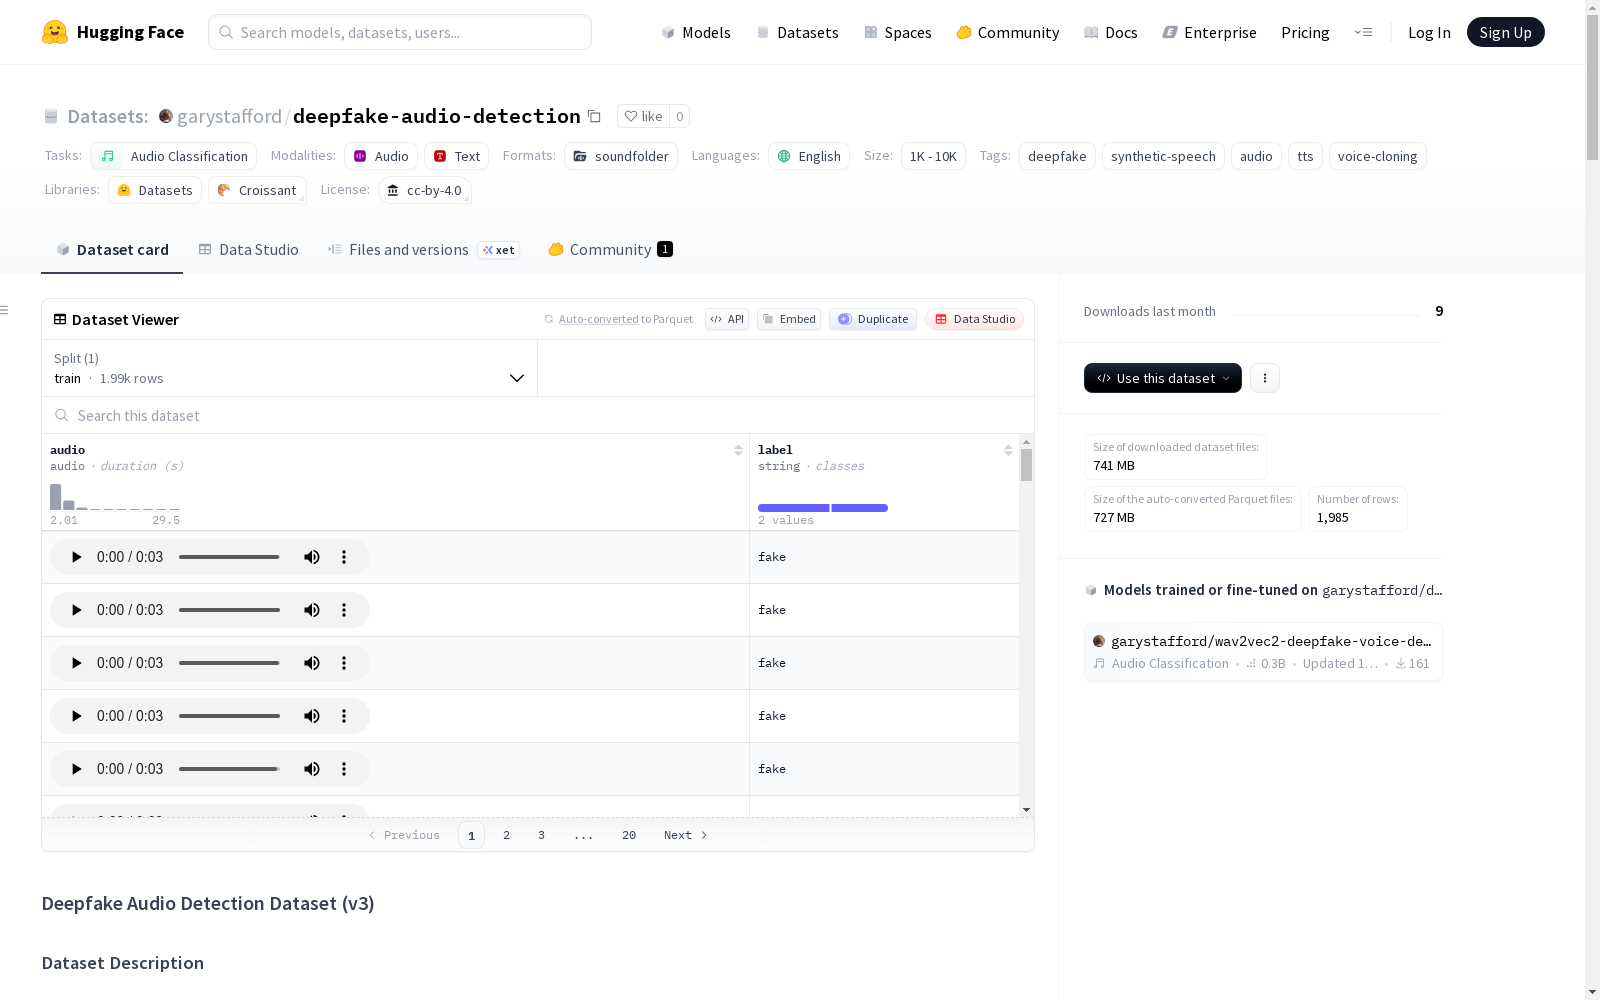Open Datasets in the top navigation

[797, 32]
